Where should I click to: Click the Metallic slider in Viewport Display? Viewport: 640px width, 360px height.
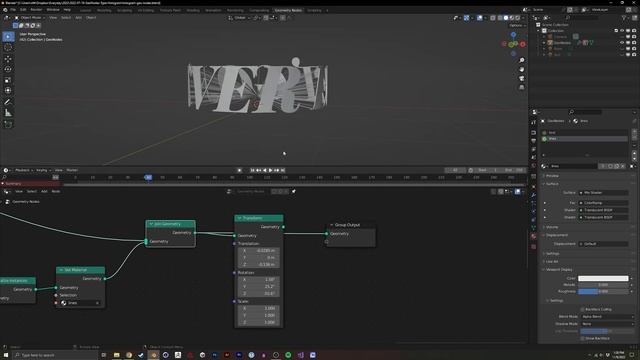pos(603,285)
